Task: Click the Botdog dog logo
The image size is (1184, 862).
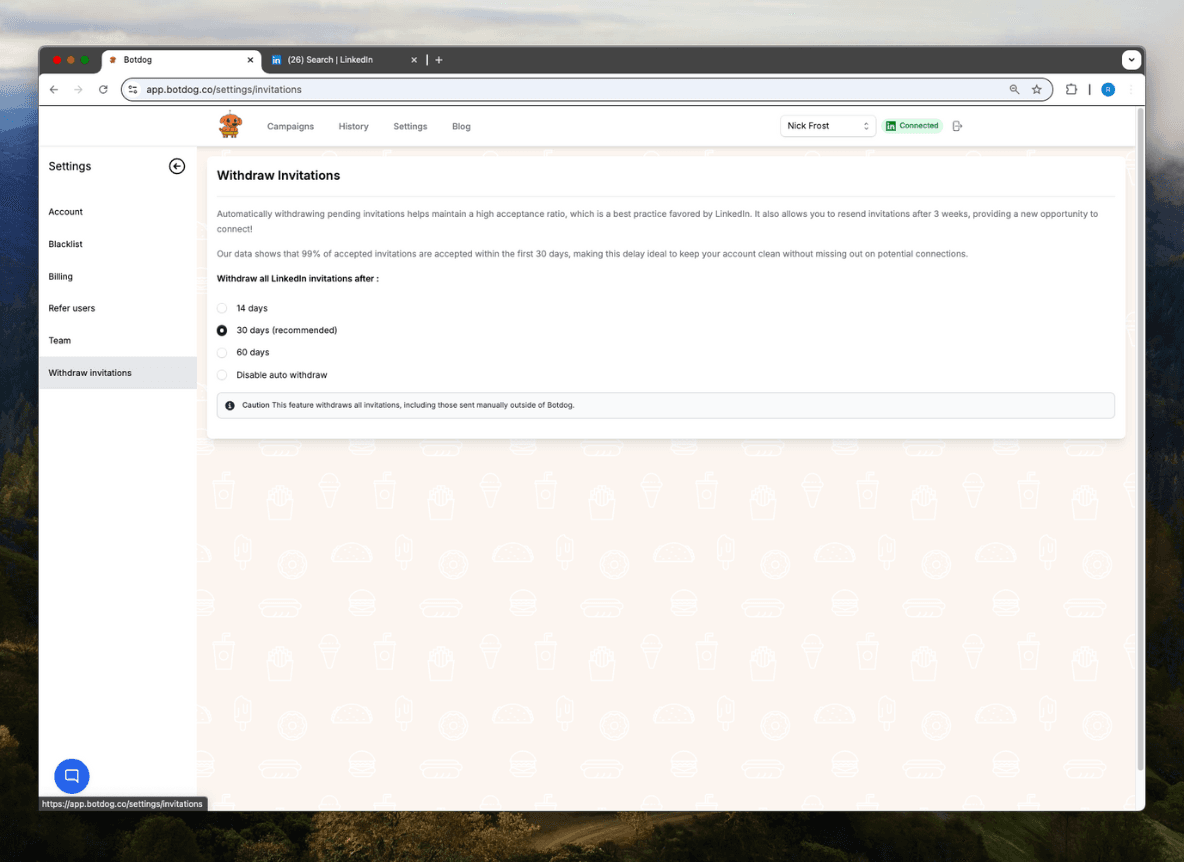Action: [230, 125]
